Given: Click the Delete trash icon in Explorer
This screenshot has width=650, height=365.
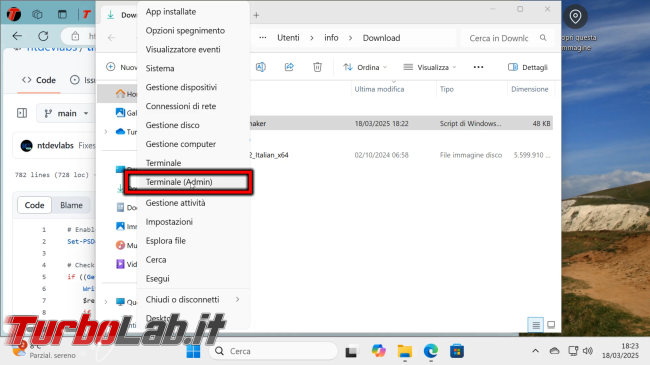Looking at the screenshot, I should click(317, 67).
